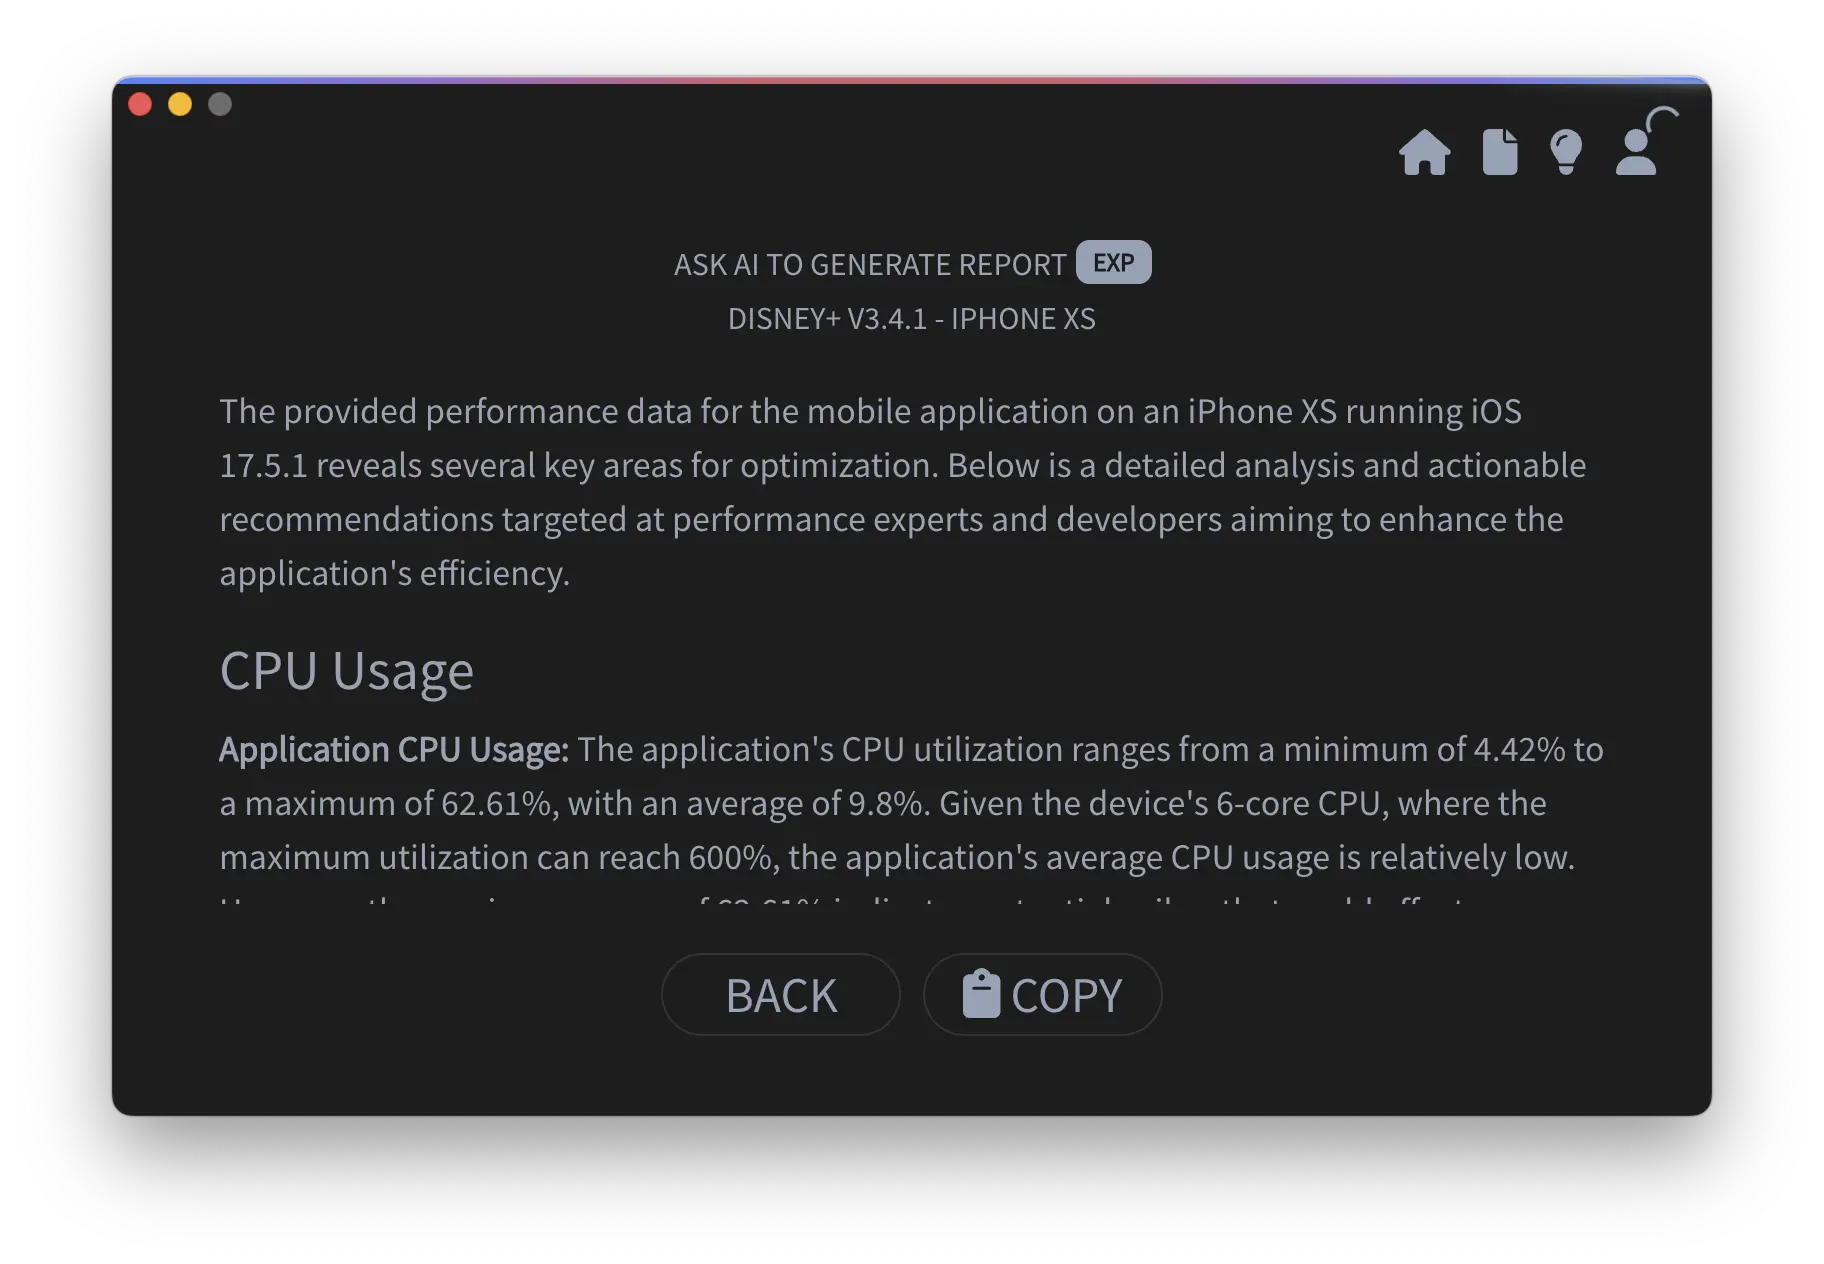1824x1264 pixels.
Task: Click the green fullscreen traffic light button
Action: coord(219,103)
